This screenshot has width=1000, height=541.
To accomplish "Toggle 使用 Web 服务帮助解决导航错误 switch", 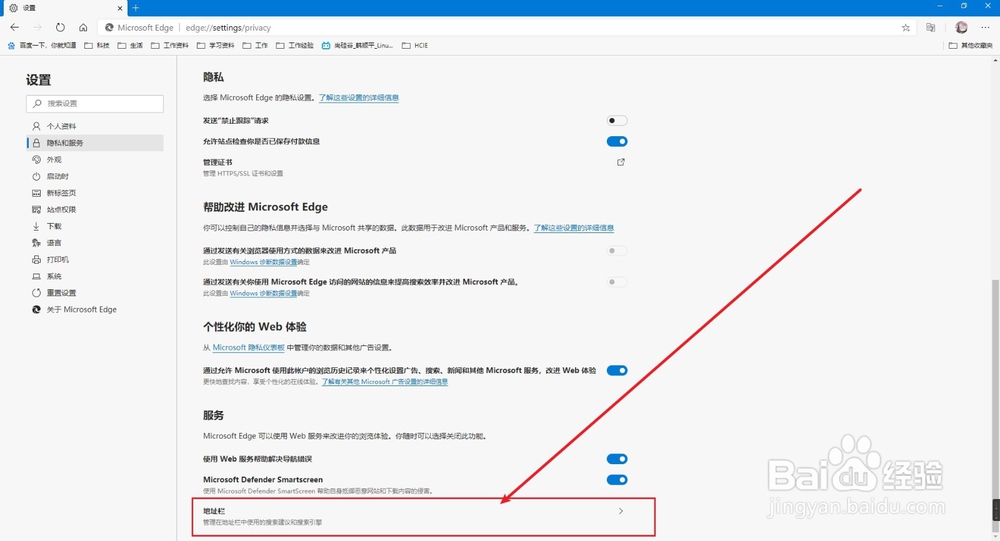I will point(617,459).
